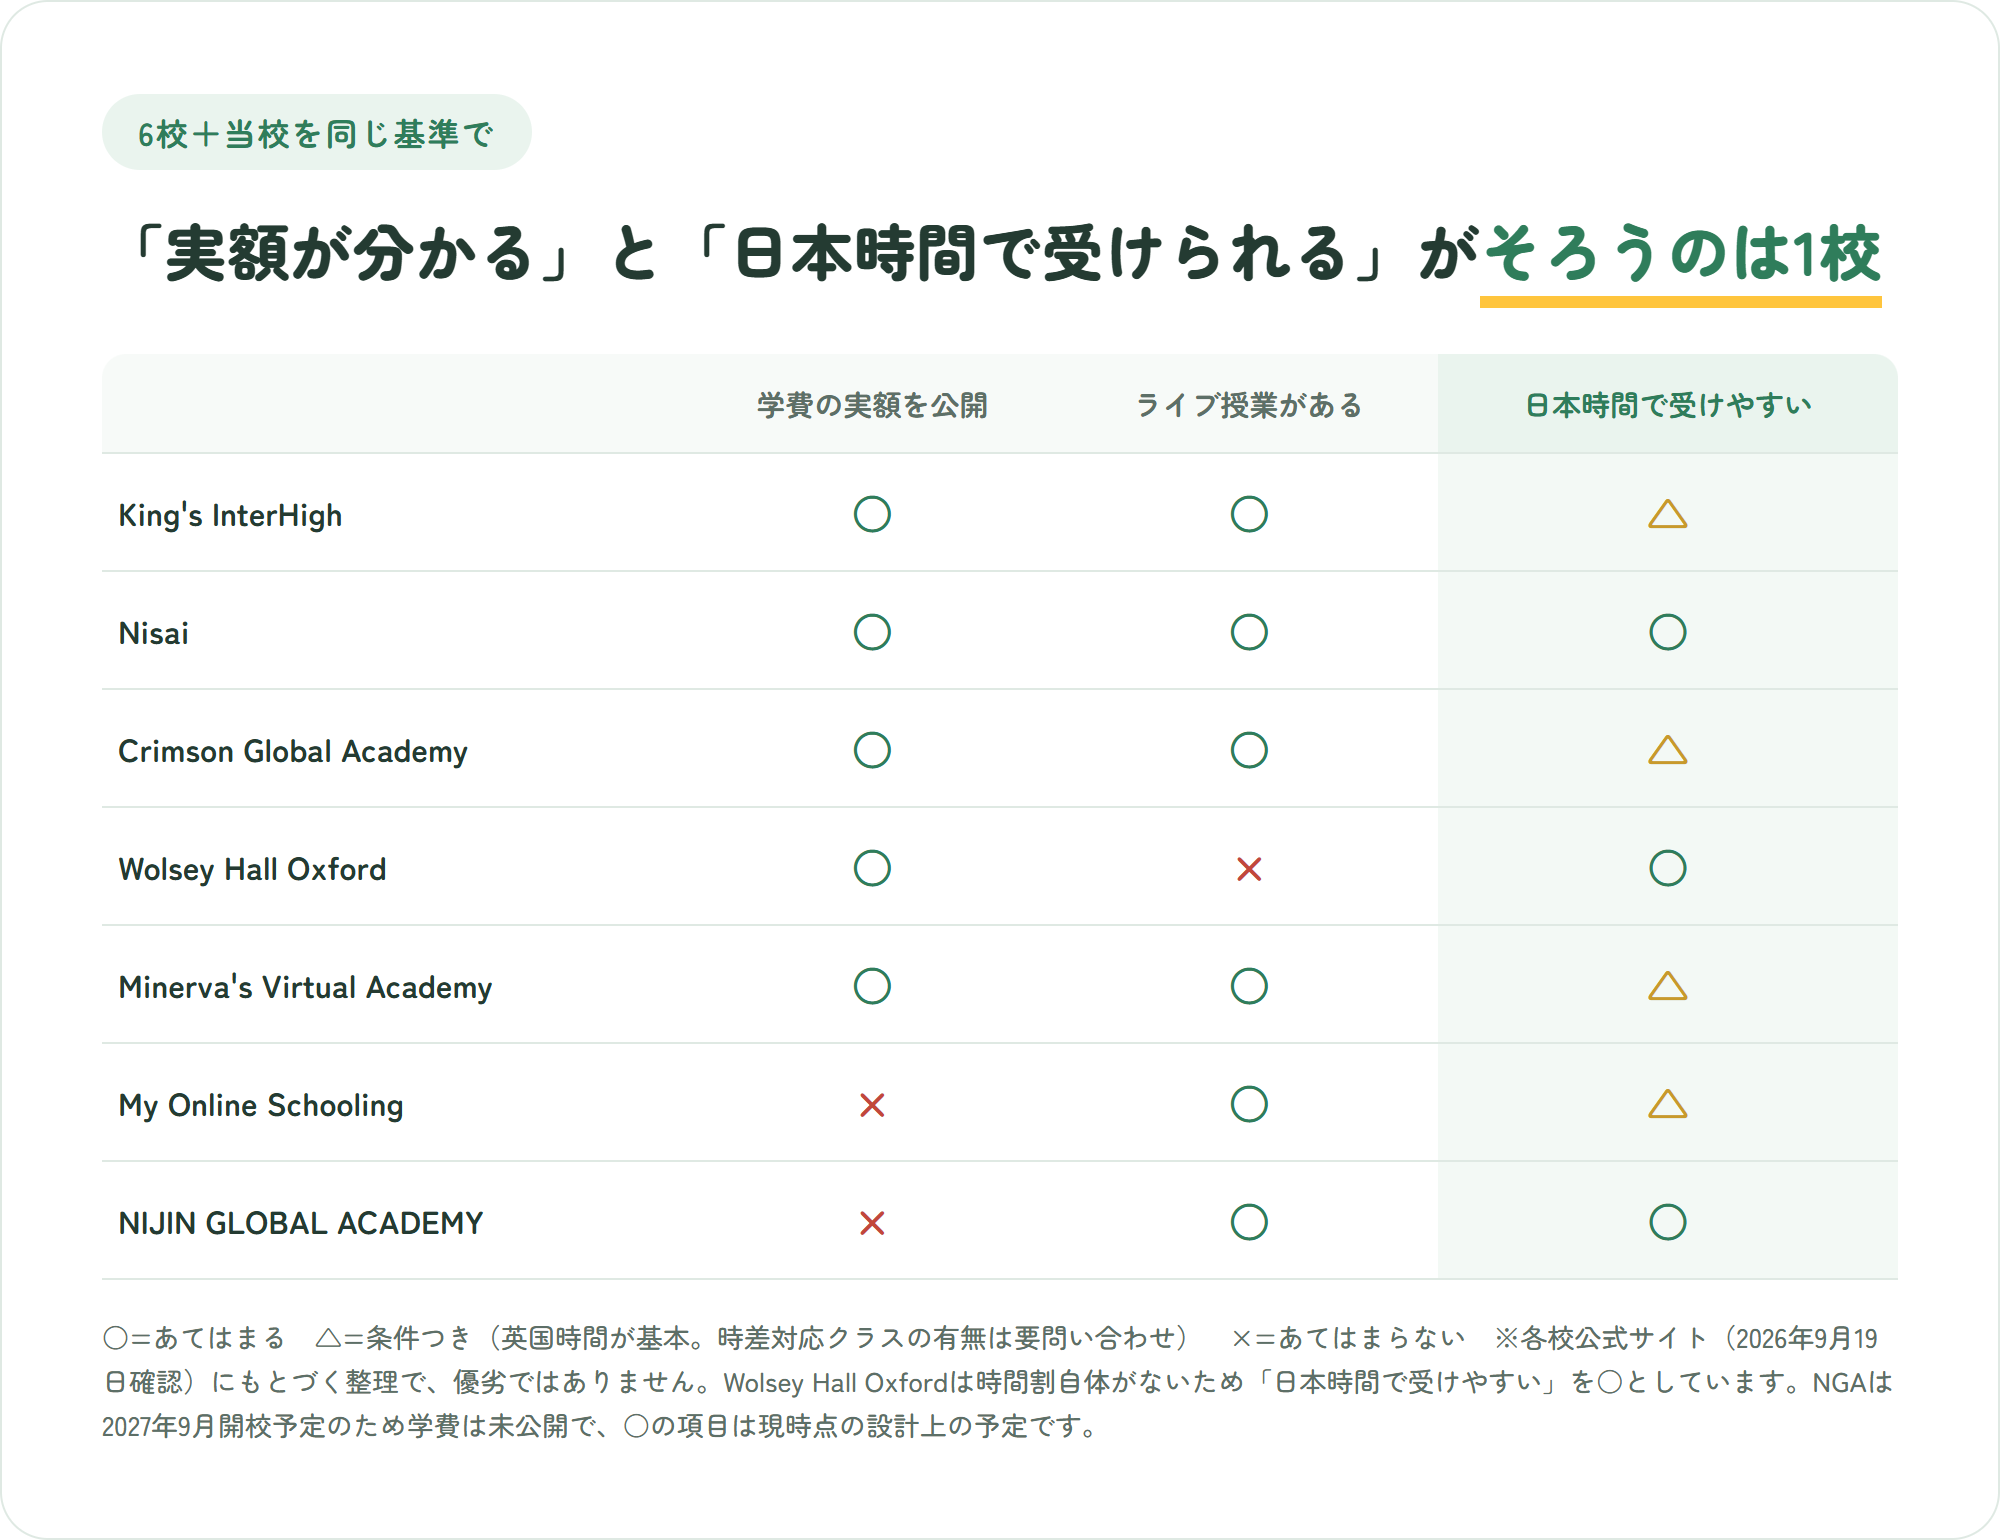Click NIJIN GLOBAL ACADEMY live lessons circle
Image resolution: width=2000 pixels, height=1540 pixels.
pos(1249,1222)
